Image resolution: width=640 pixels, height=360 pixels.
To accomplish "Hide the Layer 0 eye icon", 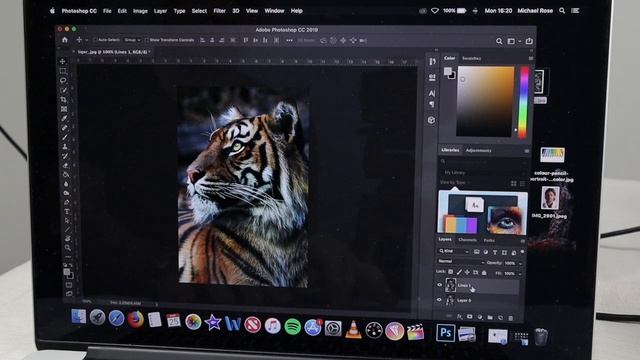I will click(439, 300).
